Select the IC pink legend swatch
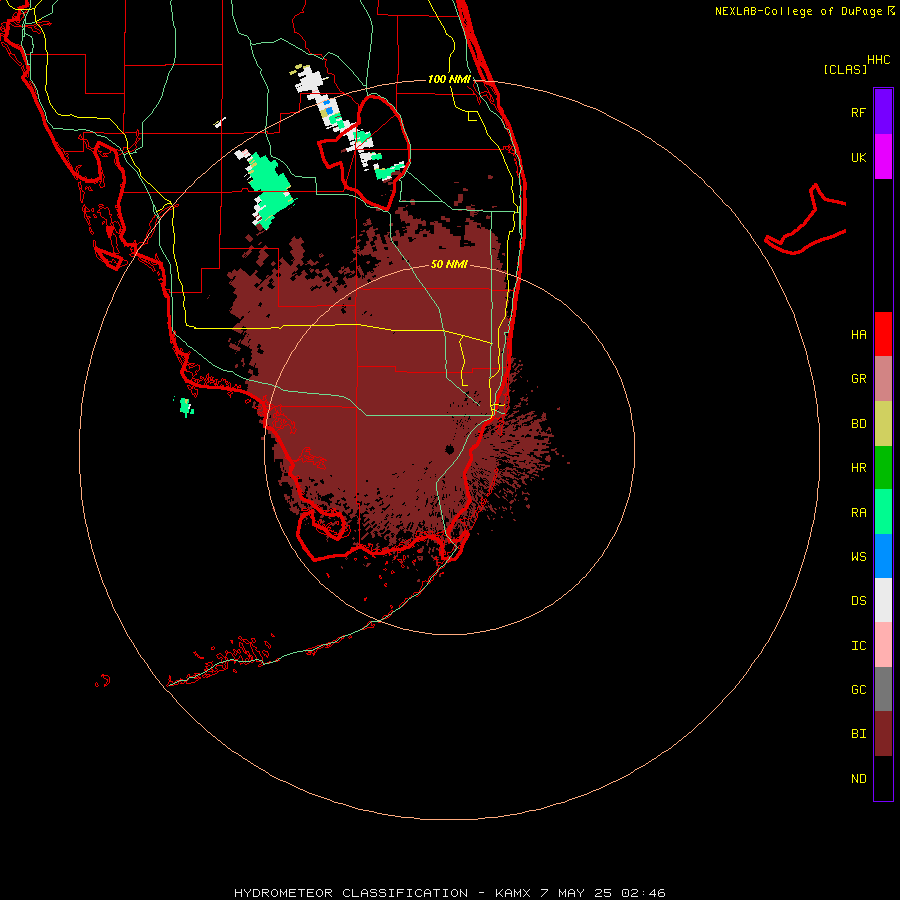The height and width of the screenshot is (900, 900). tap(883, 645)
